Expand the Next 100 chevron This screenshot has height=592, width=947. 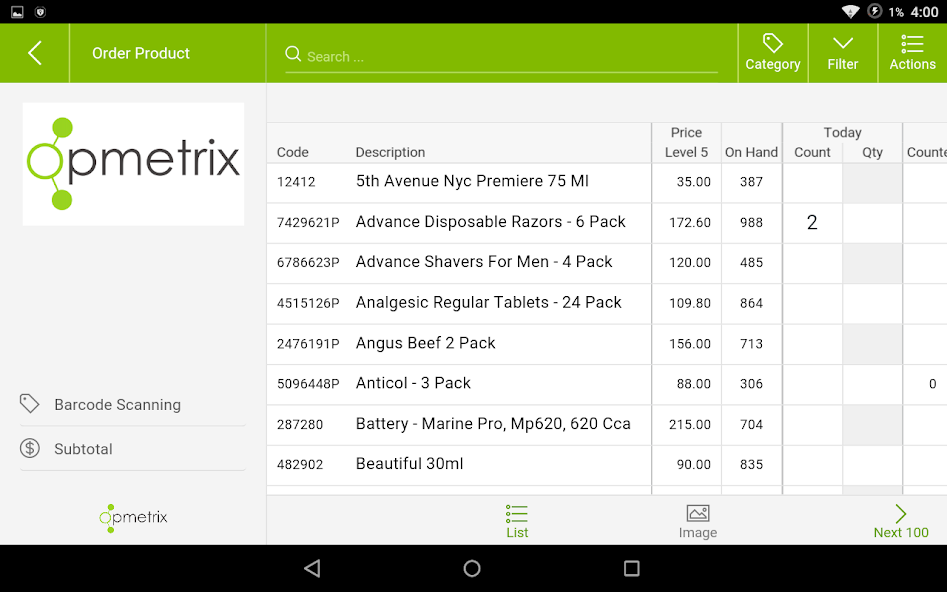pyautogui.click(x=899, y=512)
